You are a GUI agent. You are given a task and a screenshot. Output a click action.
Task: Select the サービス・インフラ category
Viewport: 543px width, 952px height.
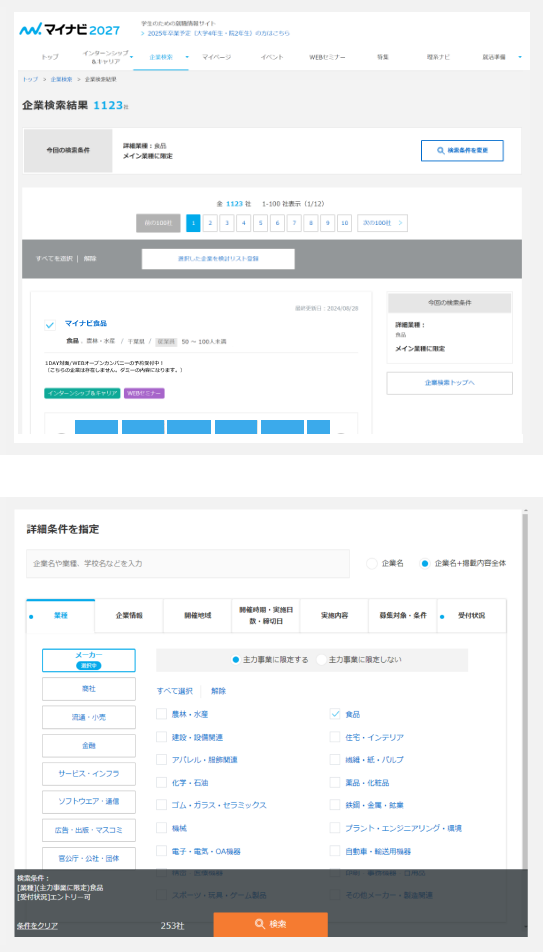(x=89, y=774)
